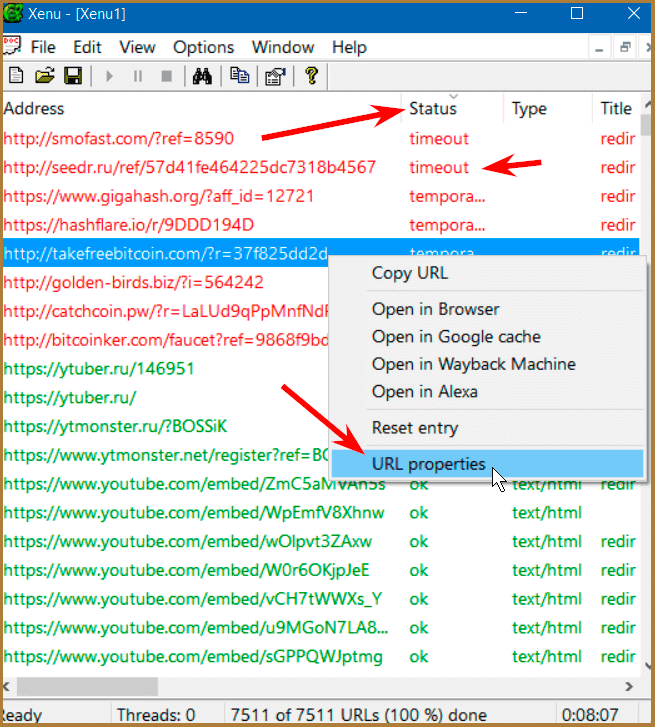Open the Help menu
Screen dimensions: 655x727
pyautogui.click(x=350, y=47)
